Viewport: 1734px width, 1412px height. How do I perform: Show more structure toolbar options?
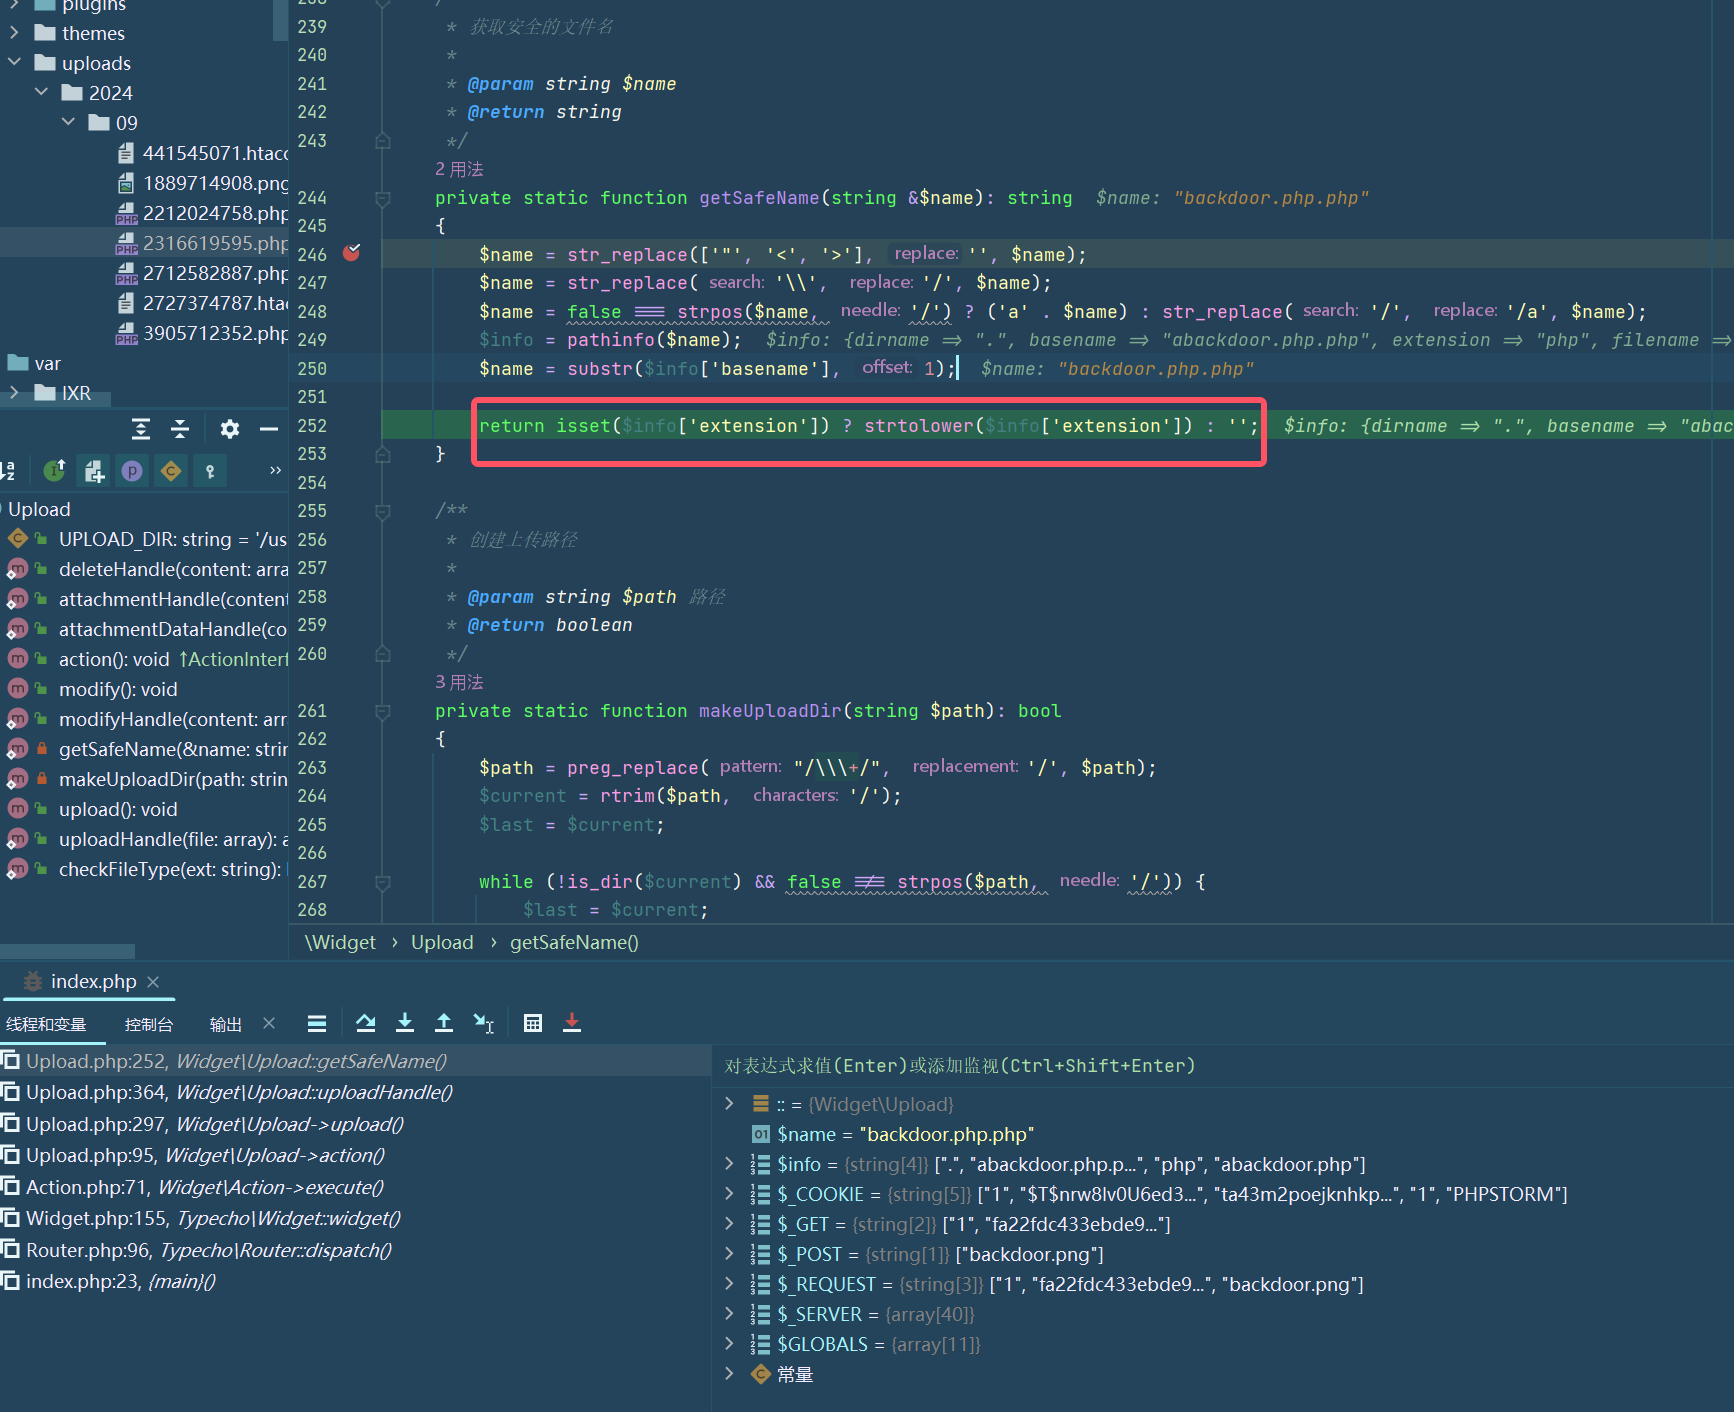click(x=275, y=470)
